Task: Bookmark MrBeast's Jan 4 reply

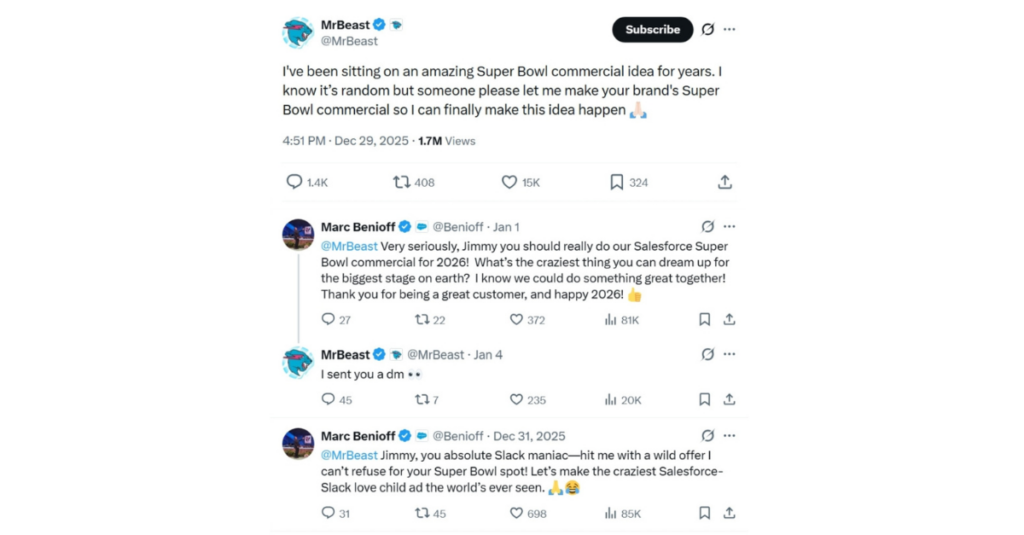Action: pyautogui.click(x=704, y=399)
